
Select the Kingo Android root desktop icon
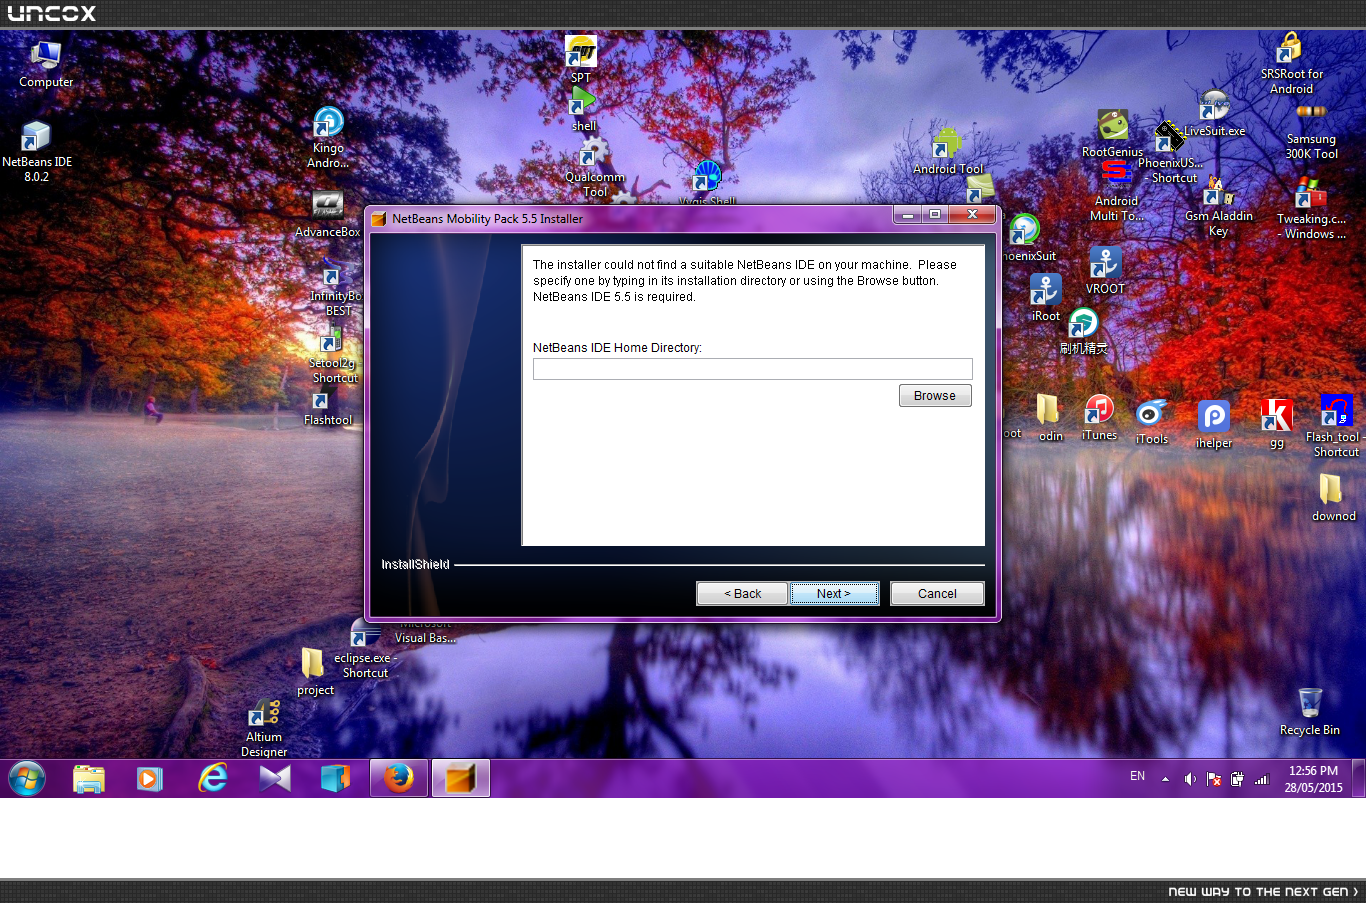click(x=328, y=138)
